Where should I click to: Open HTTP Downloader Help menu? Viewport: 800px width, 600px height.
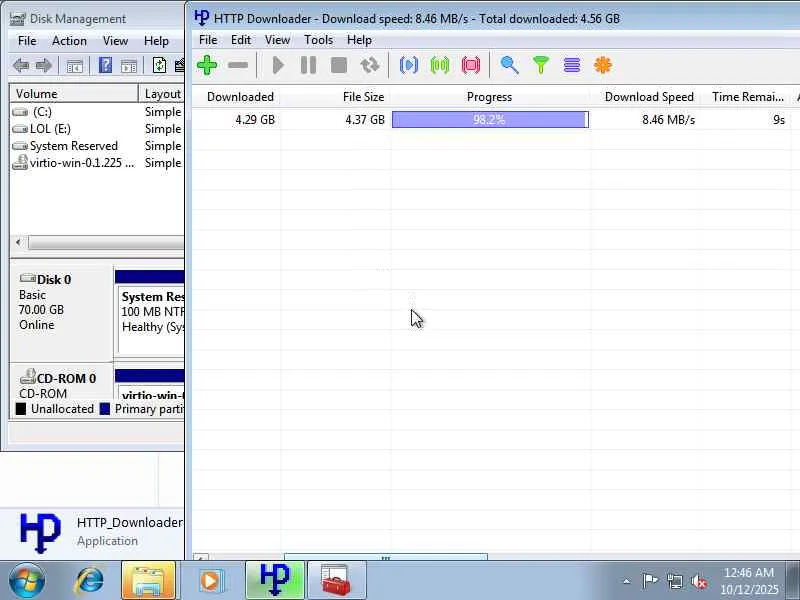coord(359,40)
